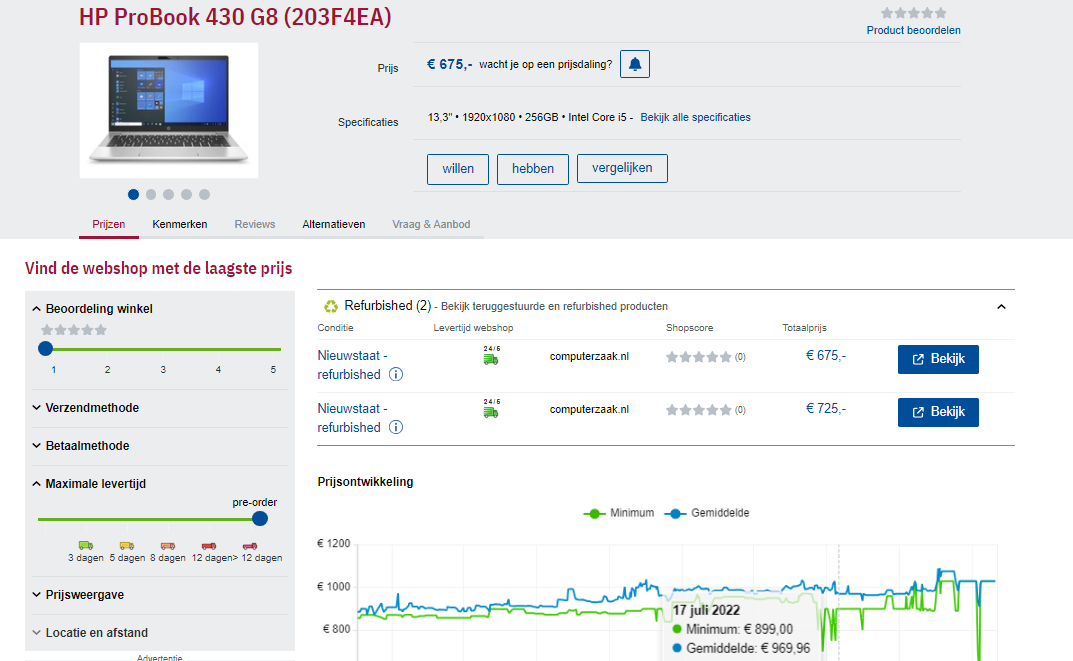Screen dimensions: 1073x661
Task: Select the first image carousel dot
Action: pos(133,194)
